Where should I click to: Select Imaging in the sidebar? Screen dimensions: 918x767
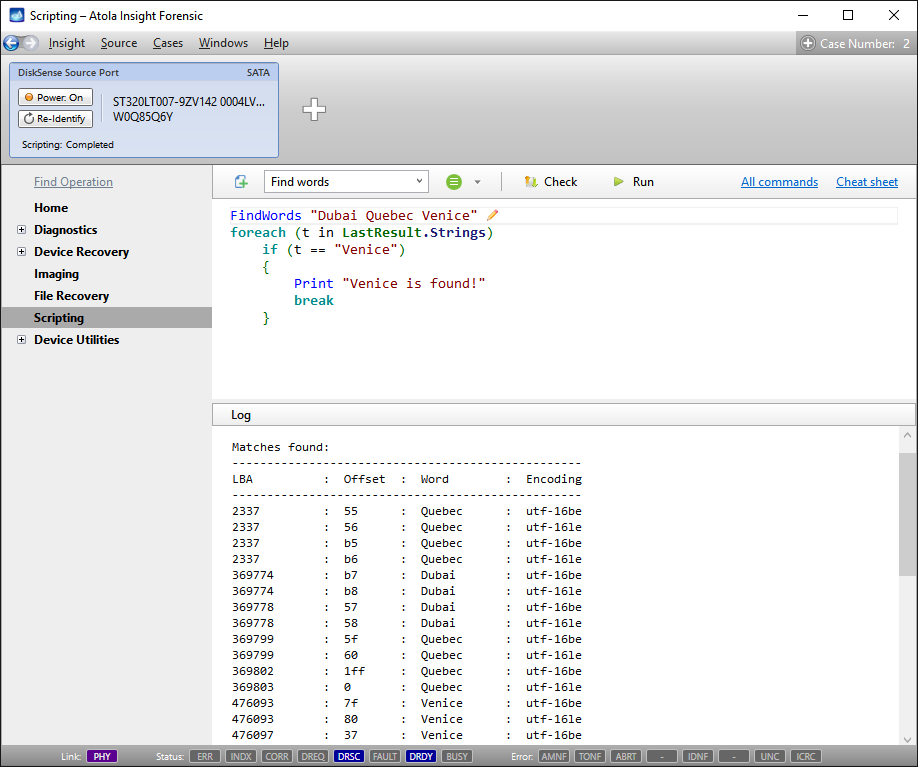click(56, 274)
